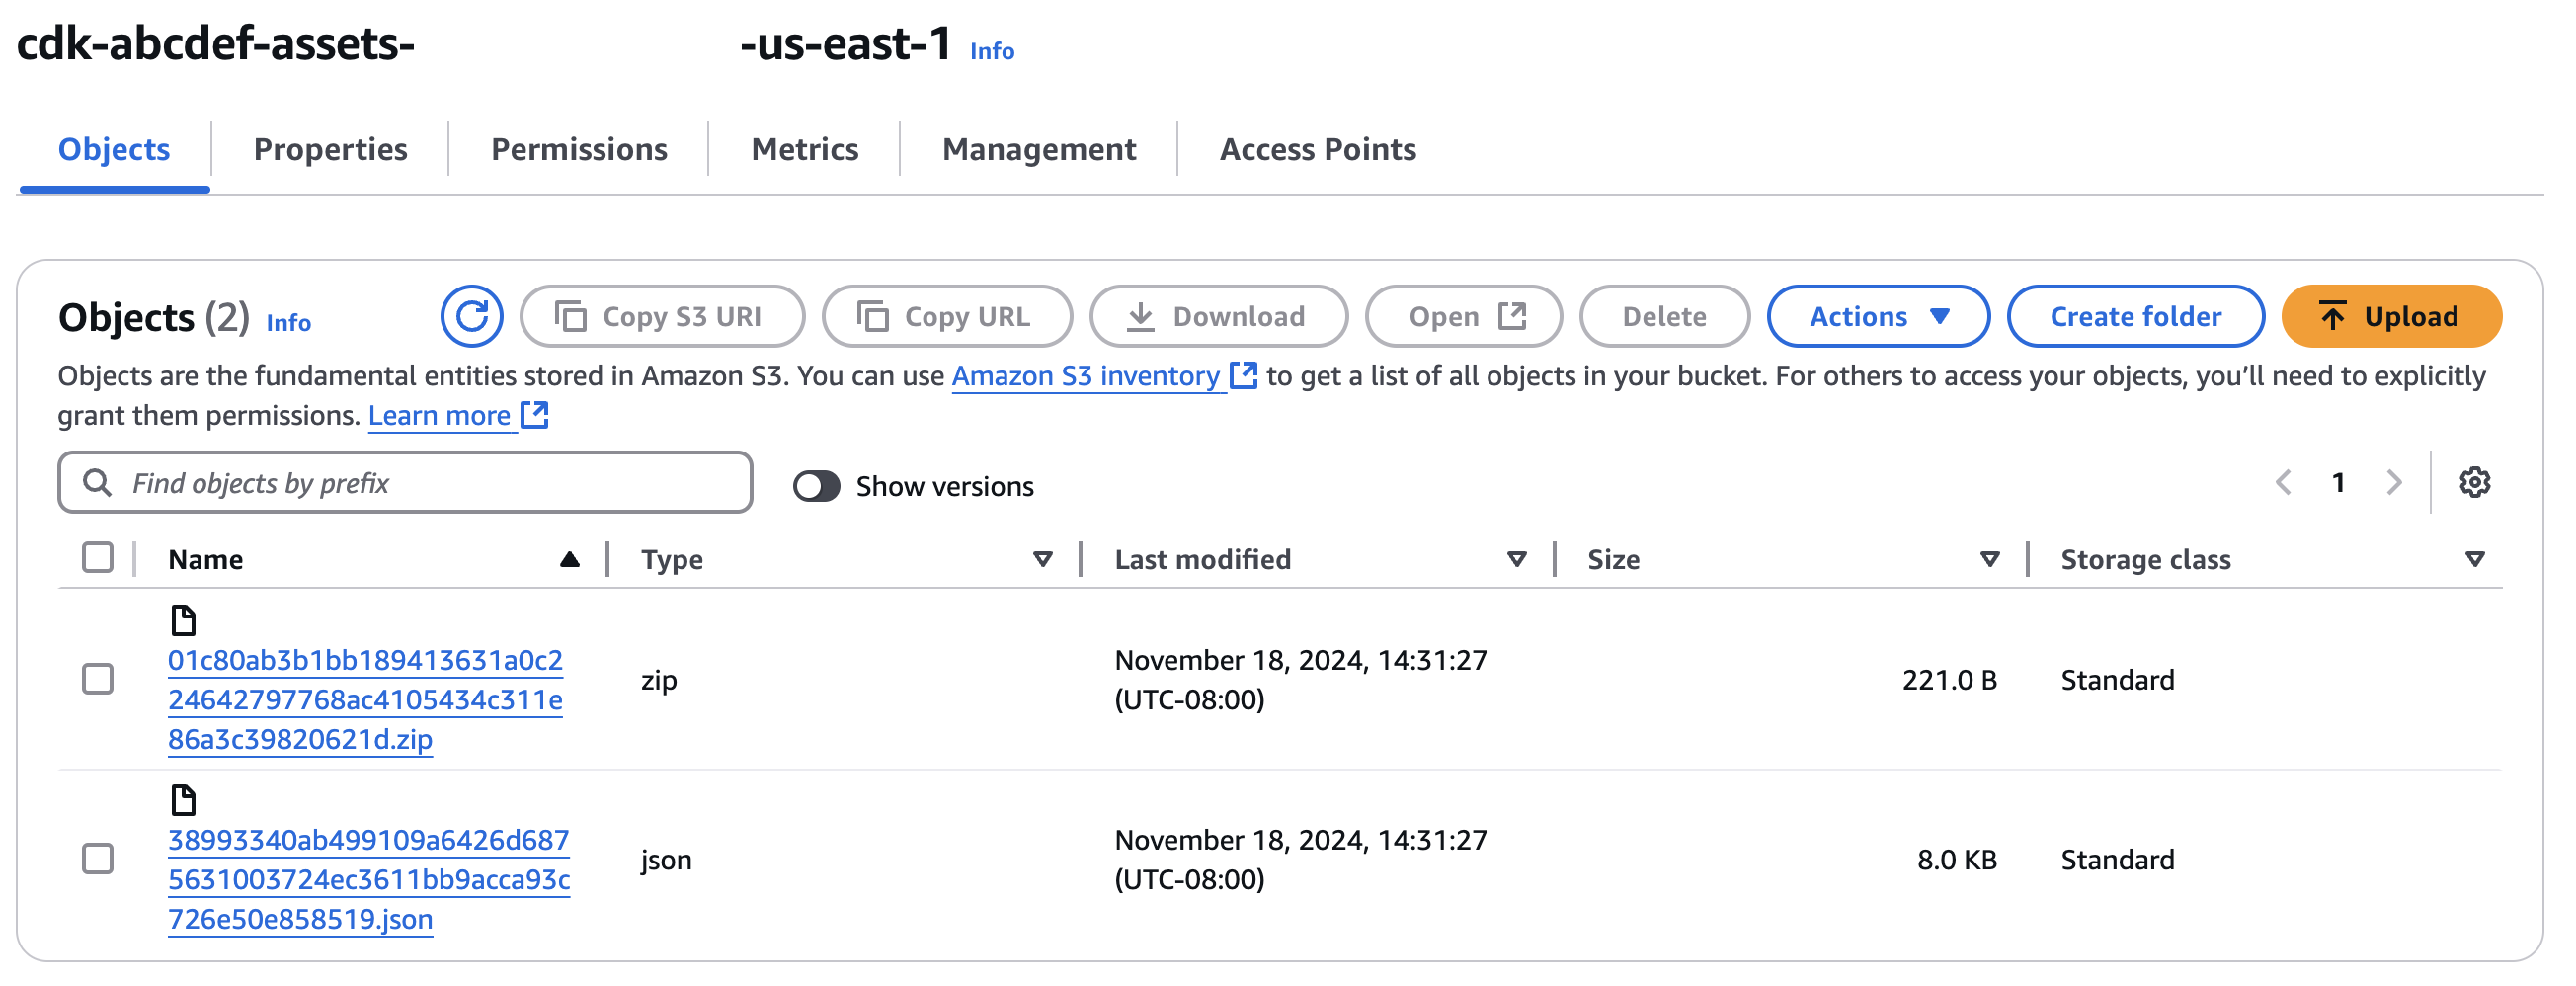Click the page number 1 indicator
Image resolution: width=2576 pixels, height=986 pixels.
click(2338, 483)
